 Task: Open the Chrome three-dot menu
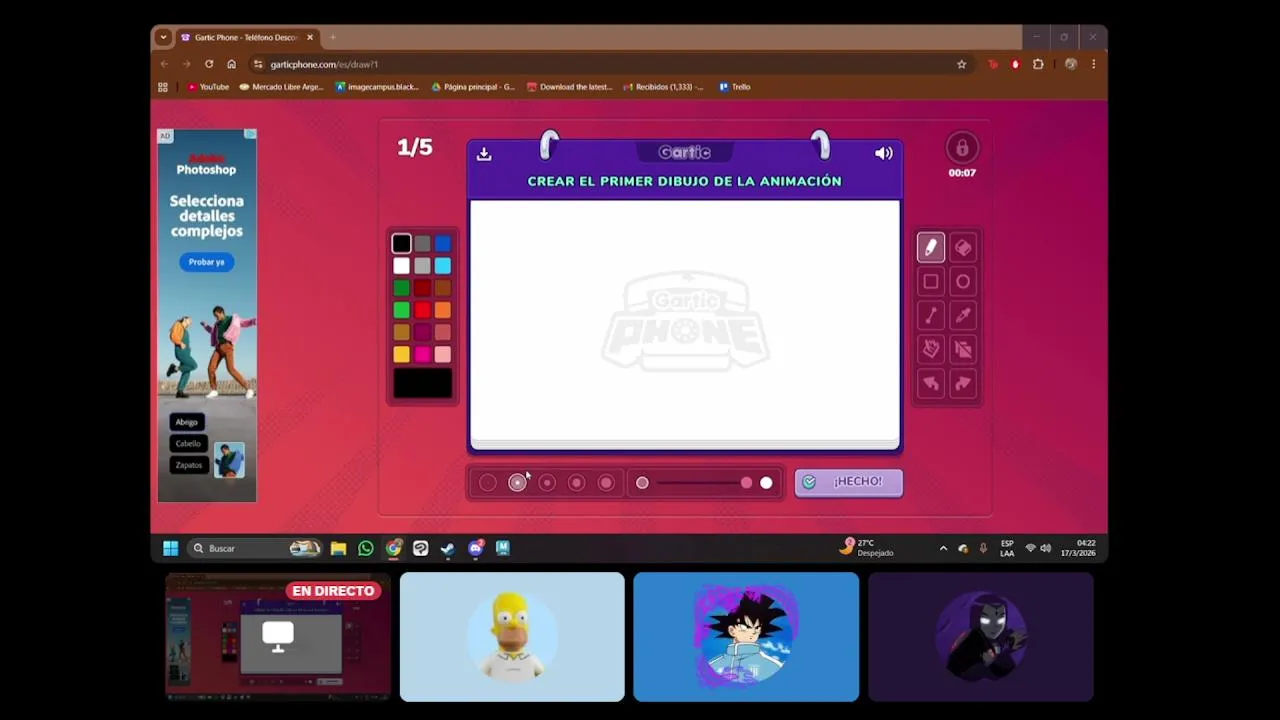(x=1093, y=64)
